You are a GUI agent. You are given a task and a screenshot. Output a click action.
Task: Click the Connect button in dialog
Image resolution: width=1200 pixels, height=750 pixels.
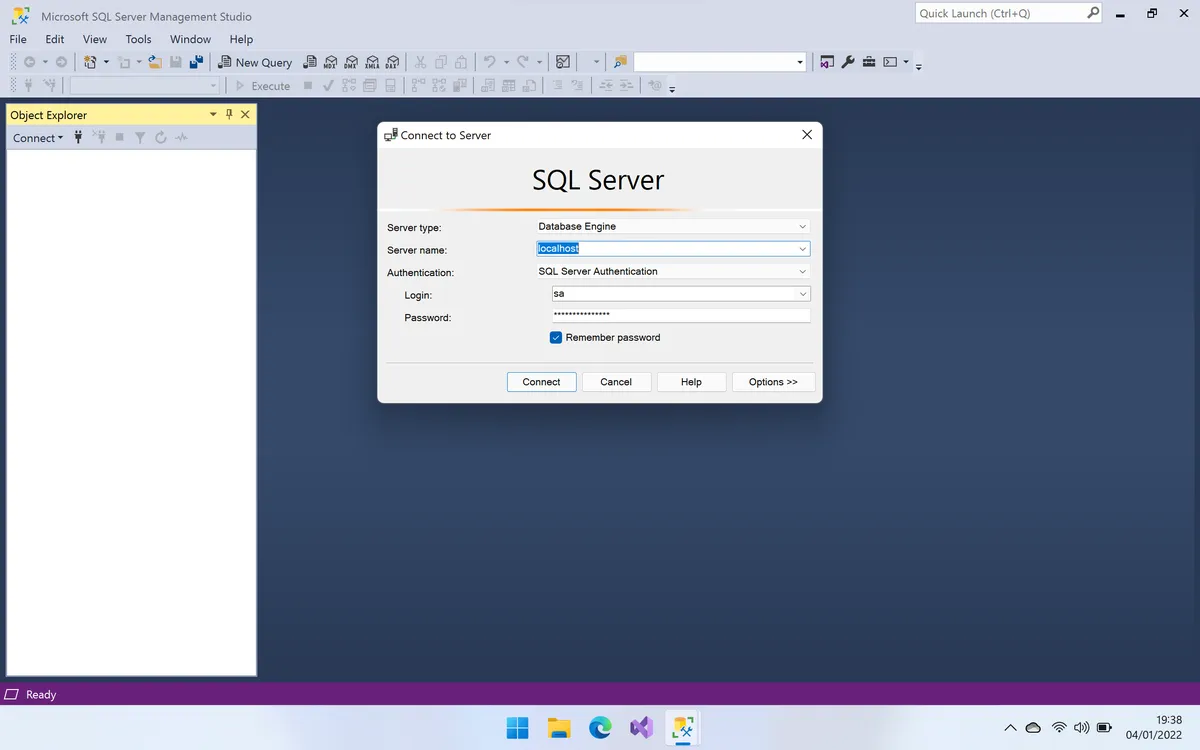(x=542, y=382)
